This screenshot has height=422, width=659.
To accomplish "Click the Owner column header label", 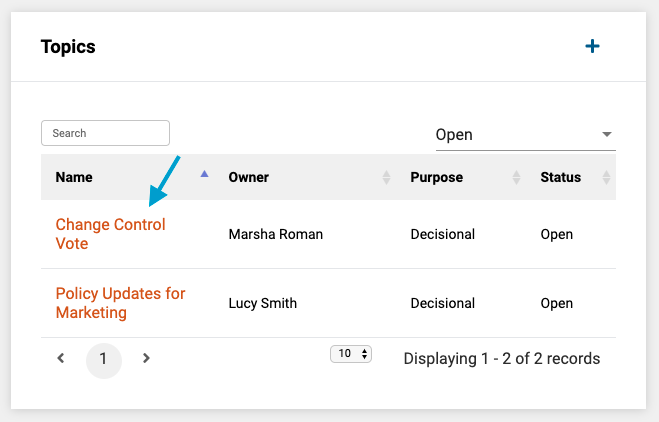I will [x=248, y=178].
